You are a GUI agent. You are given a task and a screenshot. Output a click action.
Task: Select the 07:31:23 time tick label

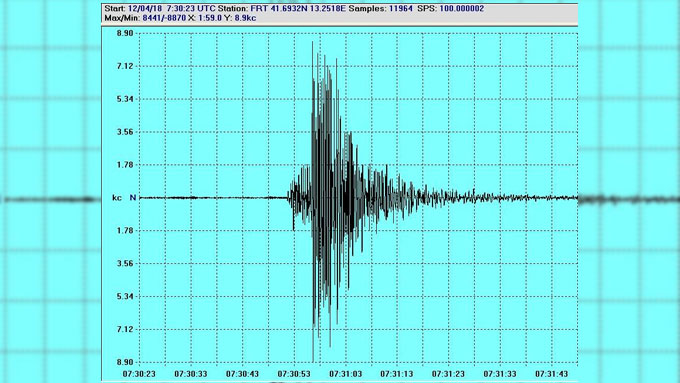click(x=448, y=374)
